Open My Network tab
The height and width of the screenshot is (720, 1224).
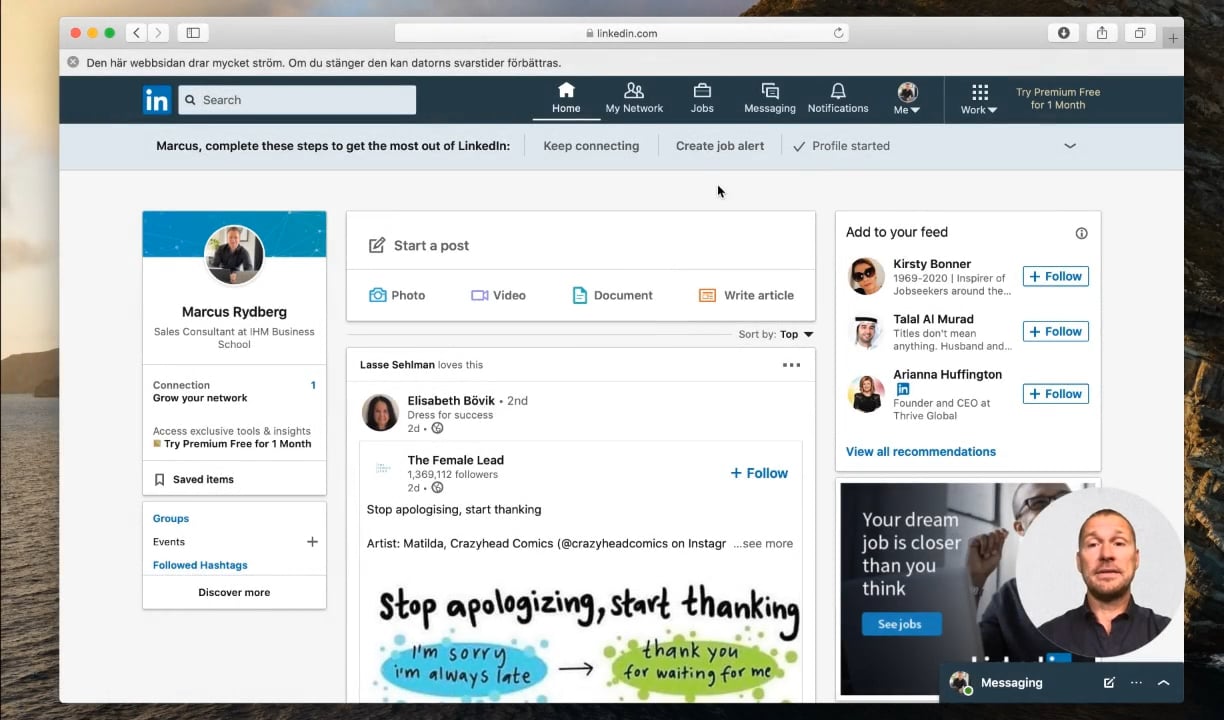point(634,98)
